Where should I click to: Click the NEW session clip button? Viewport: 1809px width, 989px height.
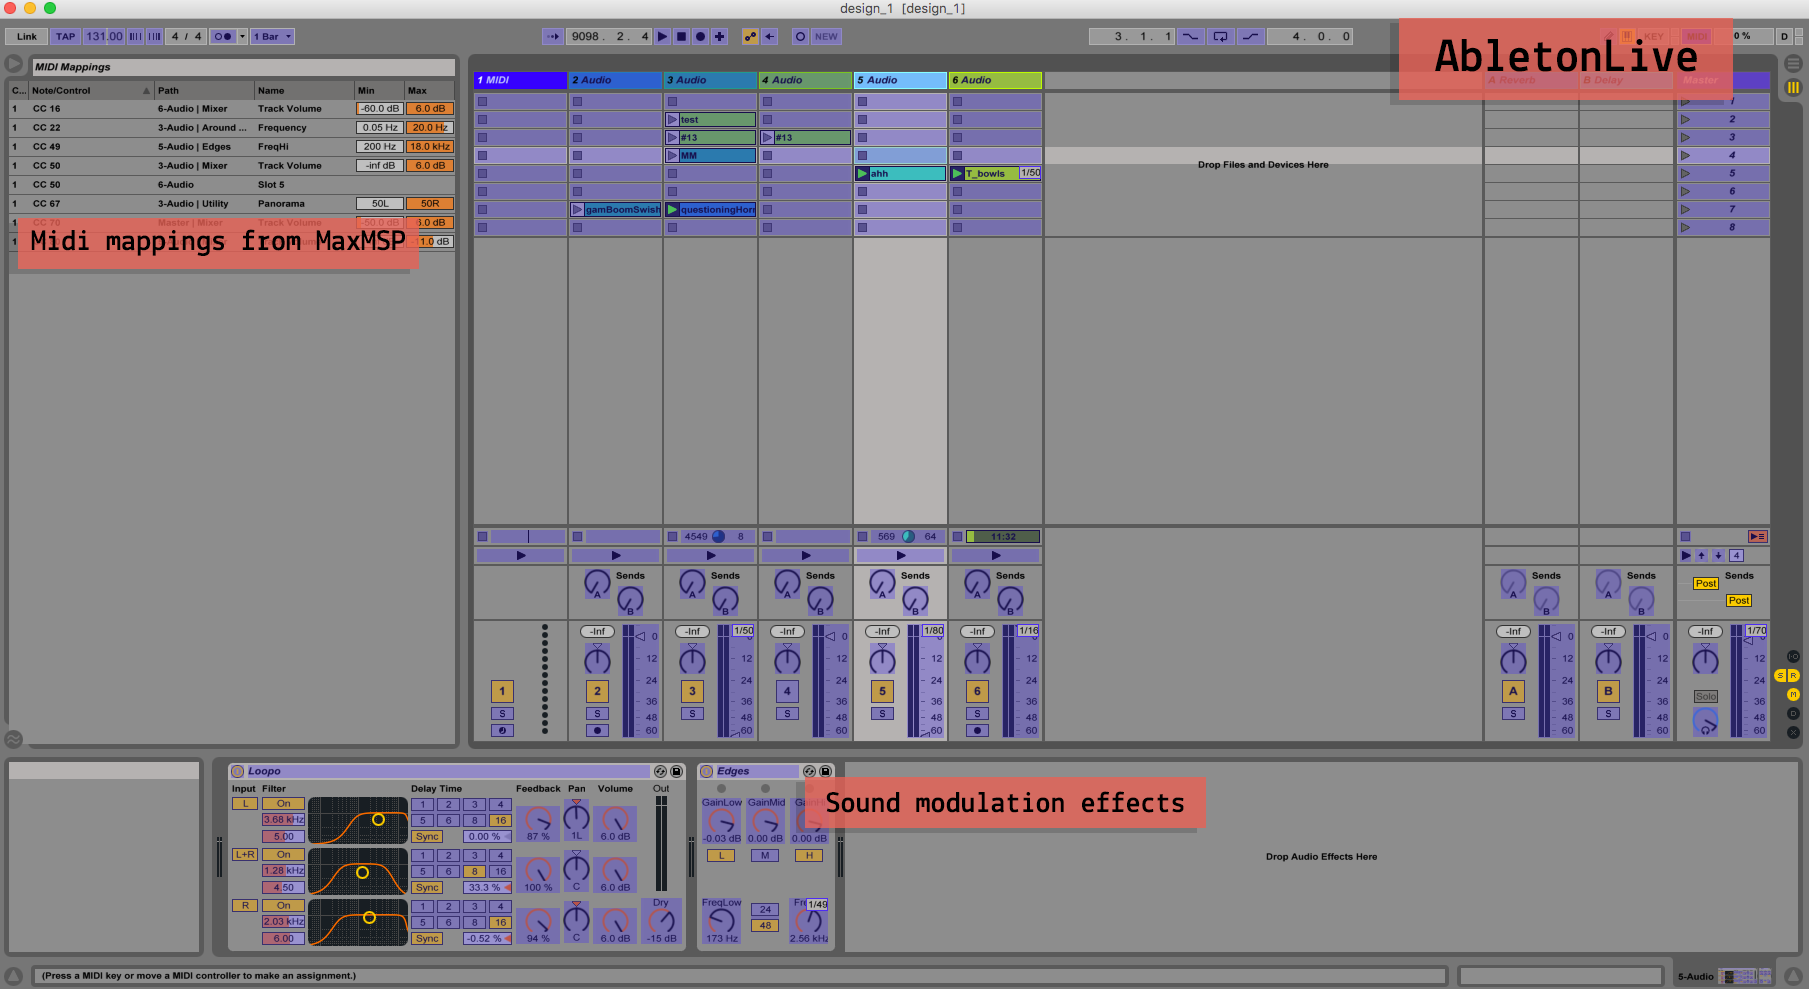click(x=826, y=36)
